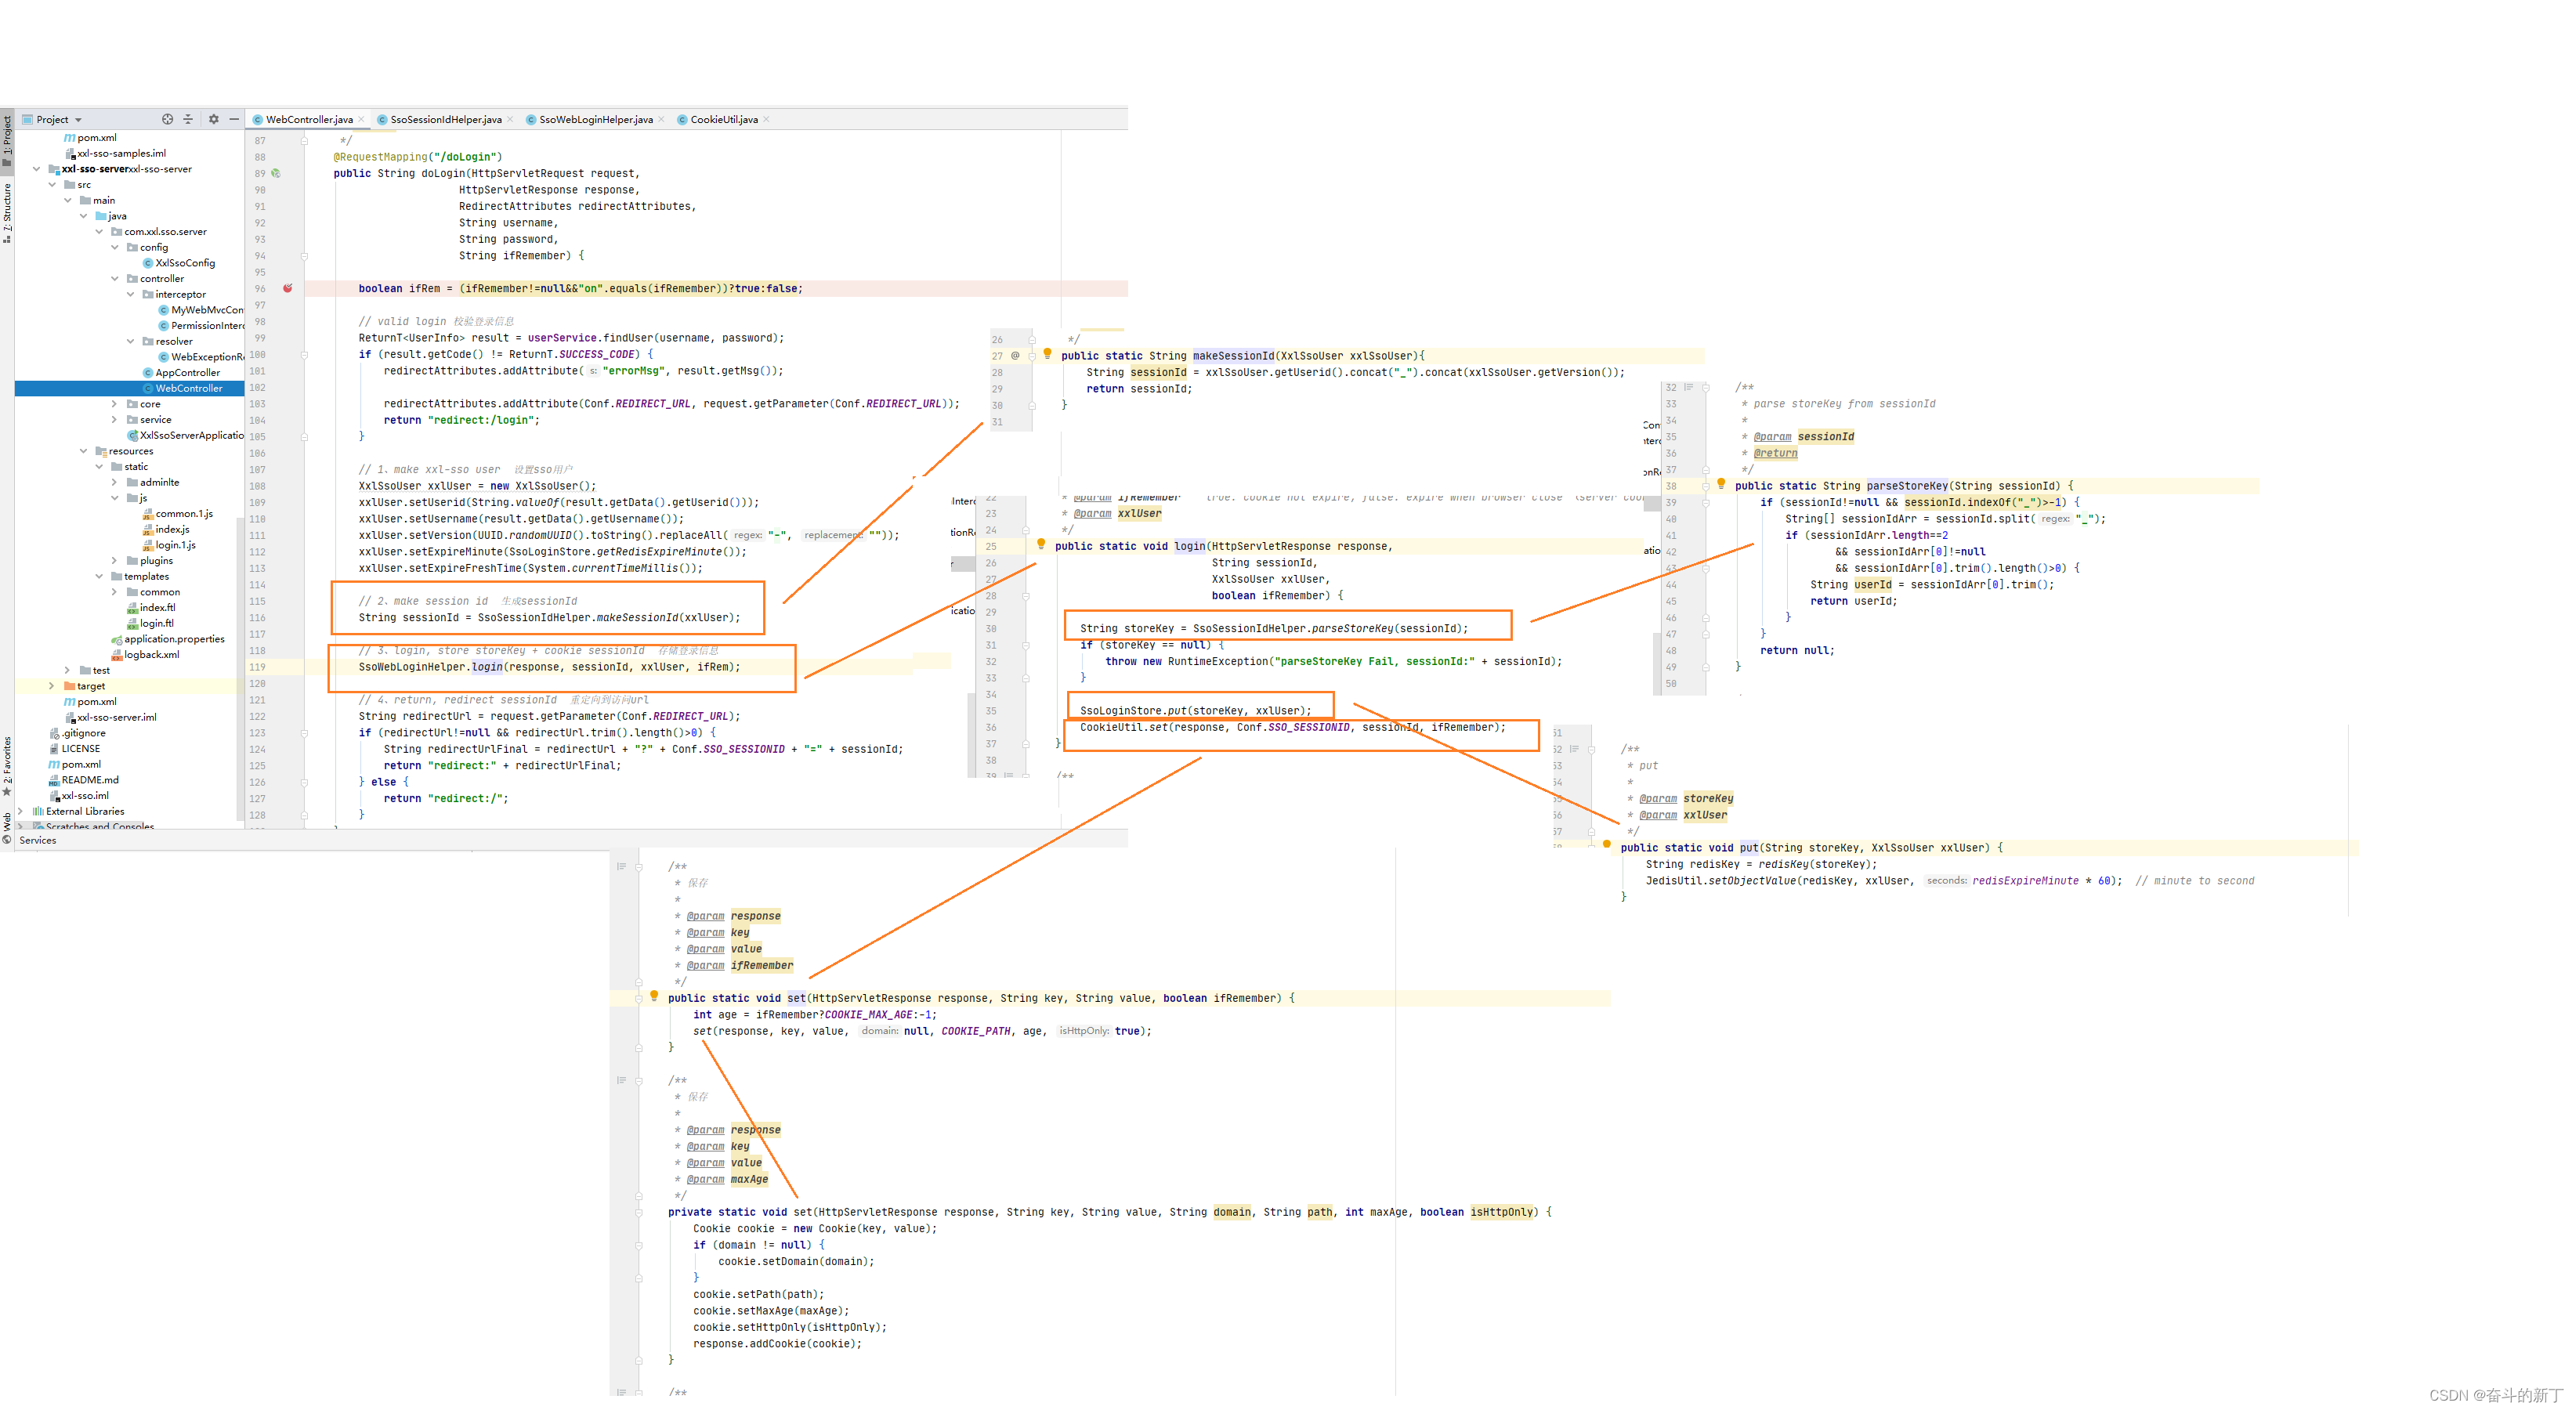Expand the core package folder
This screenshot has width=2576, height=1410.
pyautogui.click(x=114, y=404)
